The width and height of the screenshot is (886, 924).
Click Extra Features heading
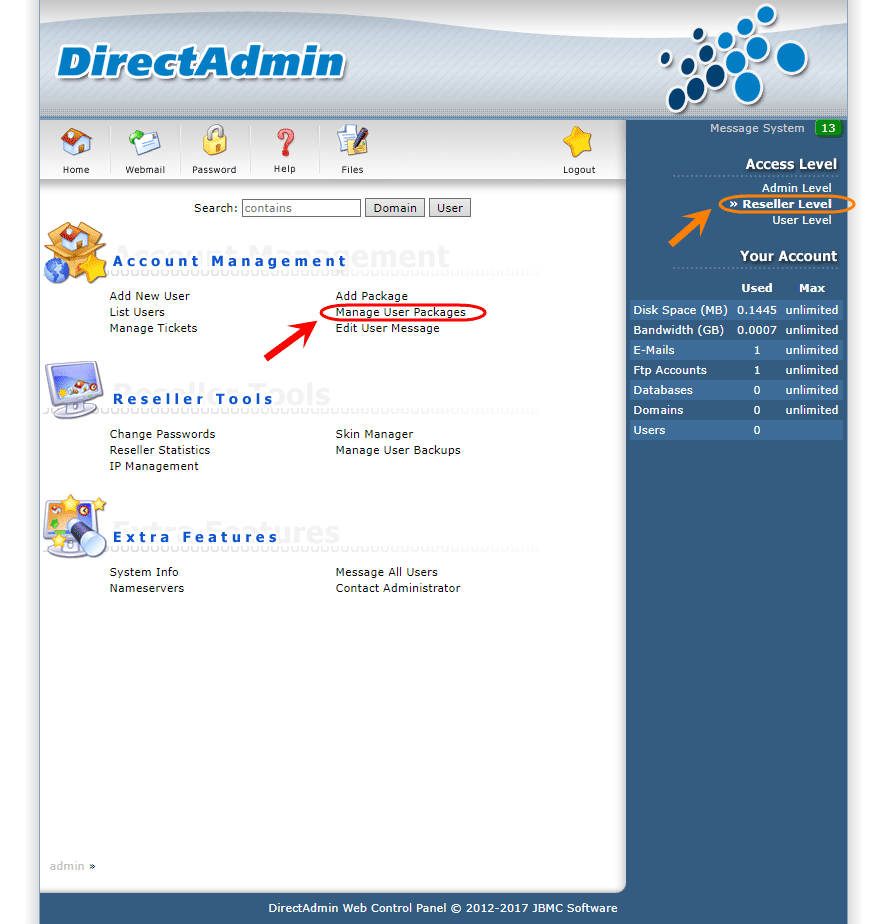click(x=195, y=537)
